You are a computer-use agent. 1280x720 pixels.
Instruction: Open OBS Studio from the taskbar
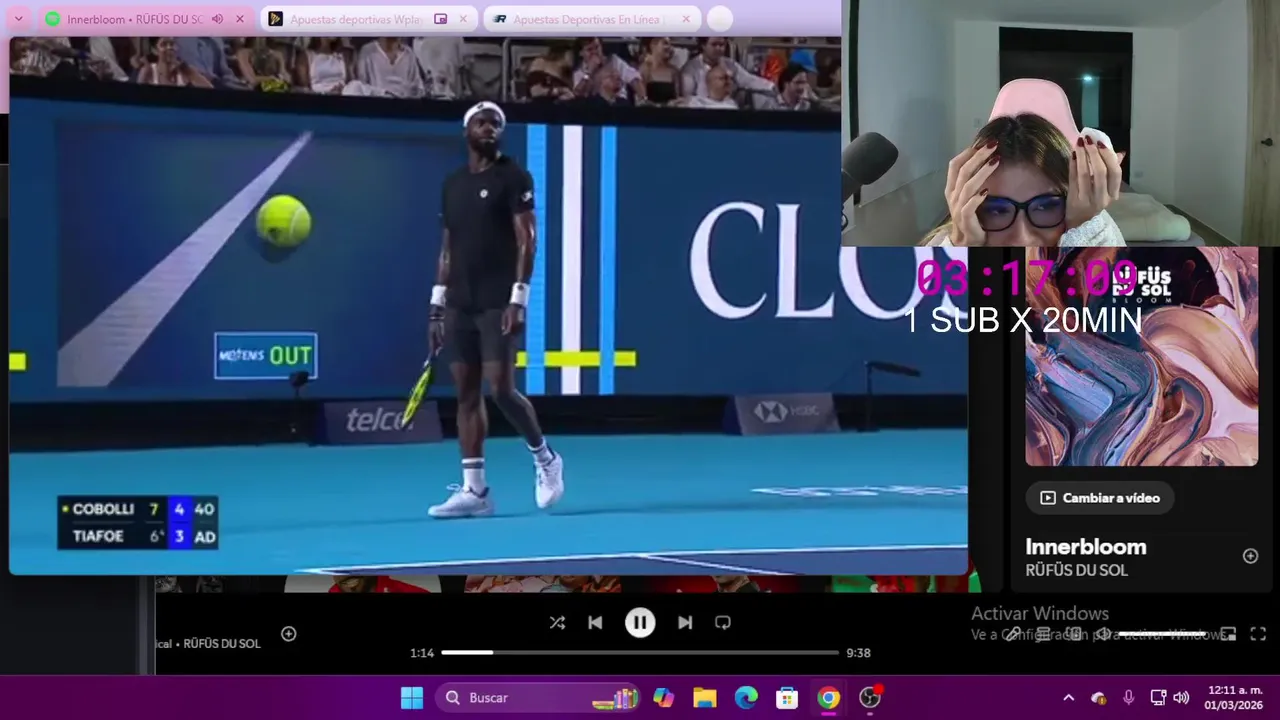pyautogui.click(x=870, y=698)
